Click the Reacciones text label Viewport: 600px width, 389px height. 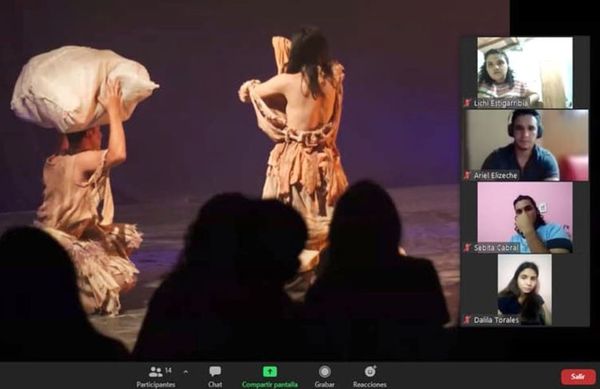370,384
